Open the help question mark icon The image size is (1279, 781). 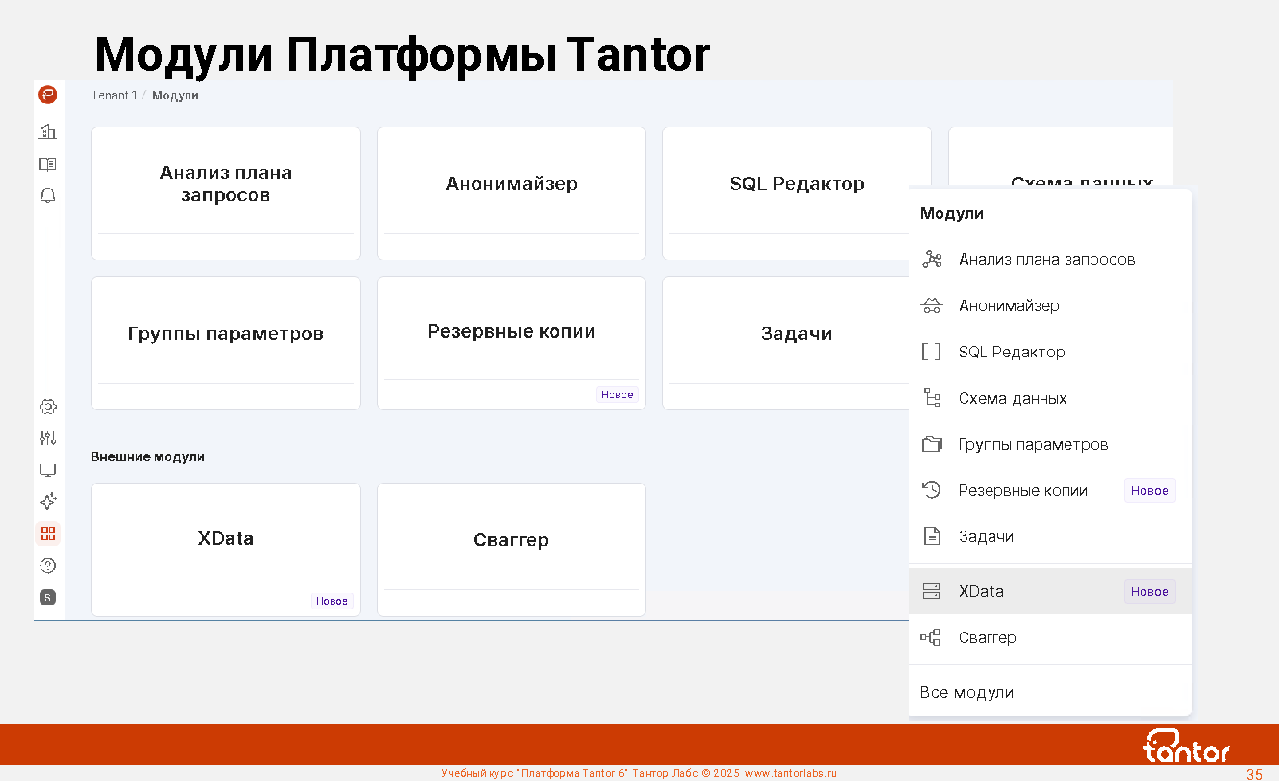tap(47, 565)
